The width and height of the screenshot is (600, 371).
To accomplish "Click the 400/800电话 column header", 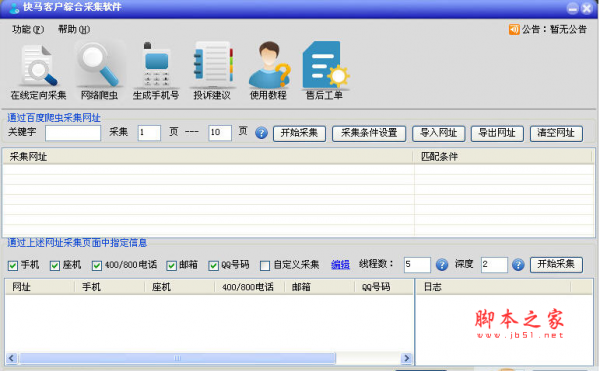I will pos(249,287).
